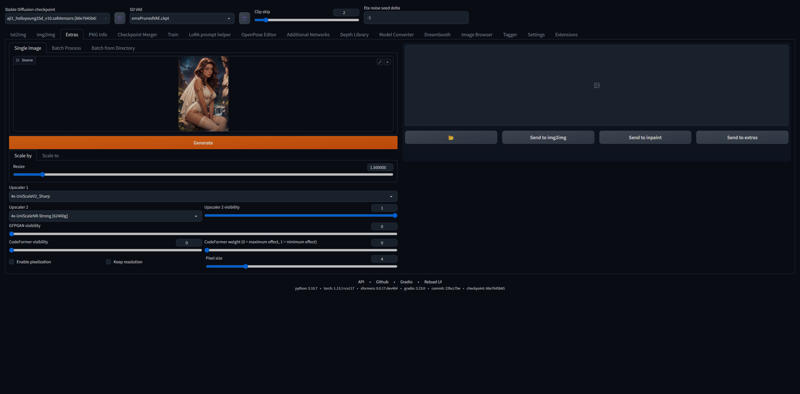Open the Stable Diffusion checkpoint dropdown
This screenshot has width=800, height=394.
[x=57, y=18]
